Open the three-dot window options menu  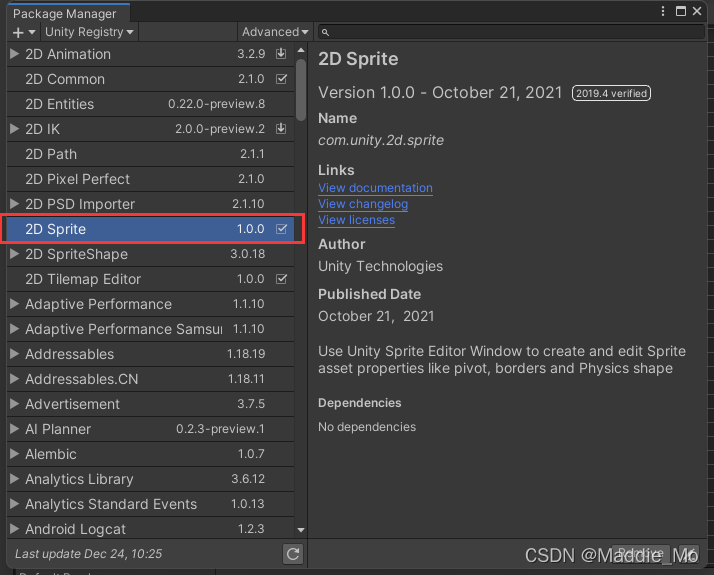pyautogui.click(x=663, y=11)
